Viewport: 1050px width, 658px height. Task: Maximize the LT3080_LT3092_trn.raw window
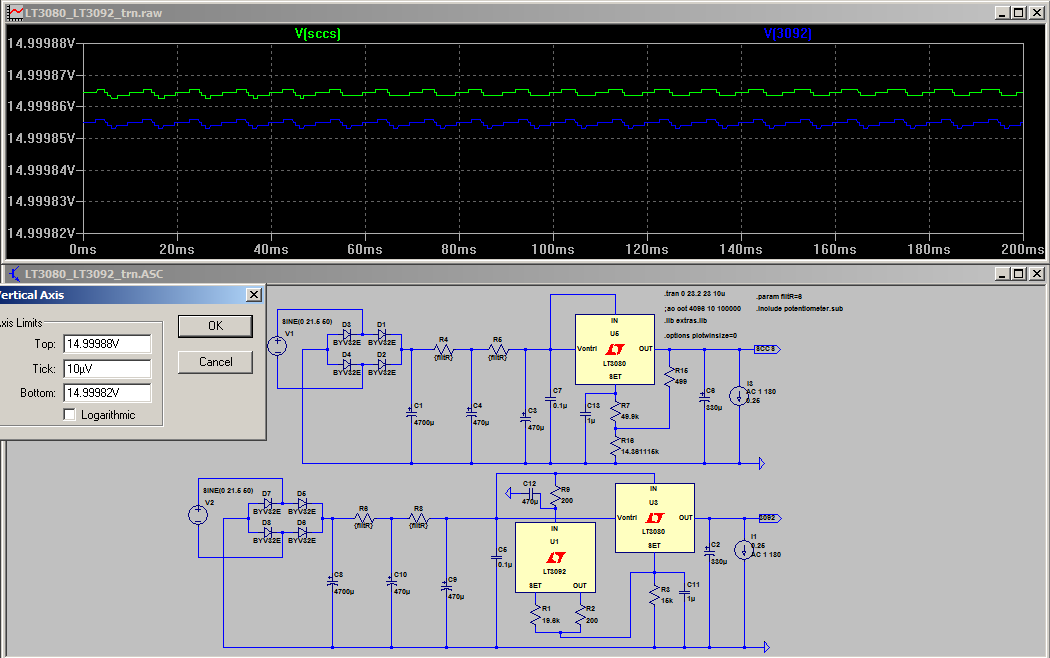1019,13
